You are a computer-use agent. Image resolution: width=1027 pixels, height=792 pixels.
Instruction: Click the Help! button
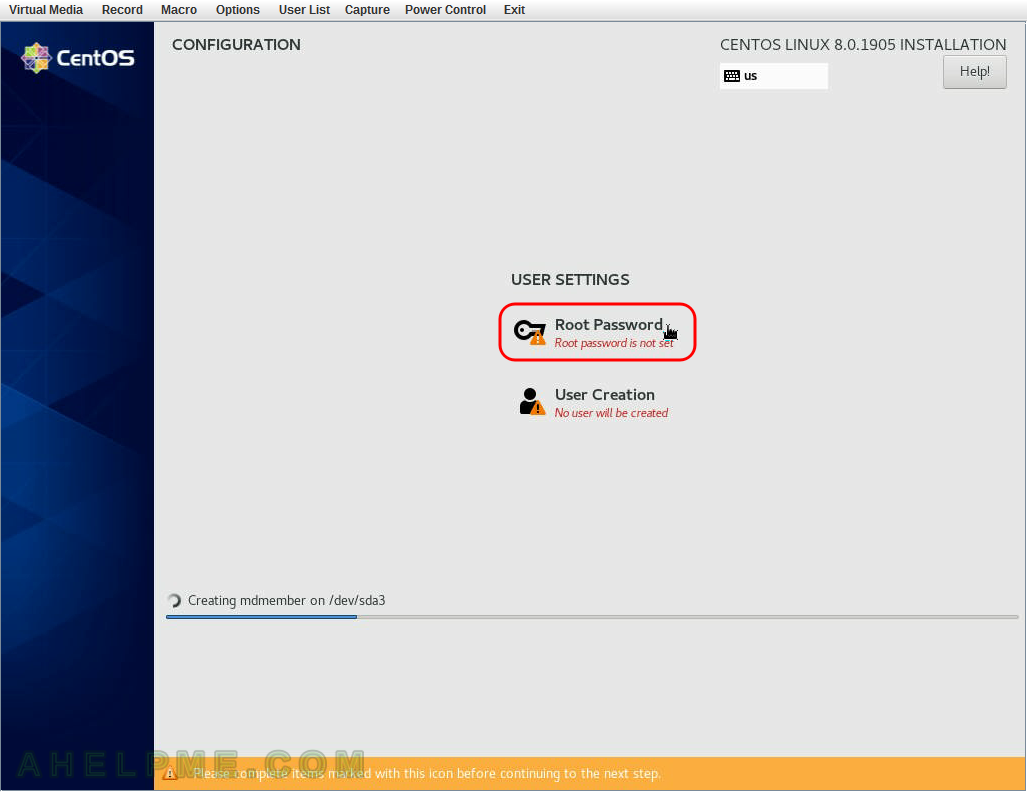974,71
